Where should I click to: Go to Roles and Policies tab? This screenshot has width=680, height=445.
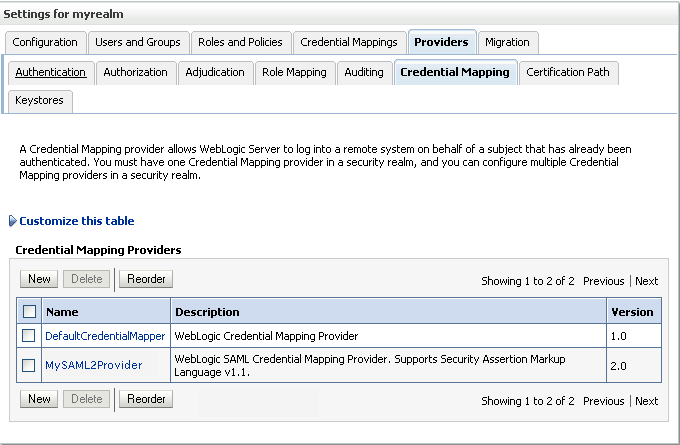coord(240,42)
